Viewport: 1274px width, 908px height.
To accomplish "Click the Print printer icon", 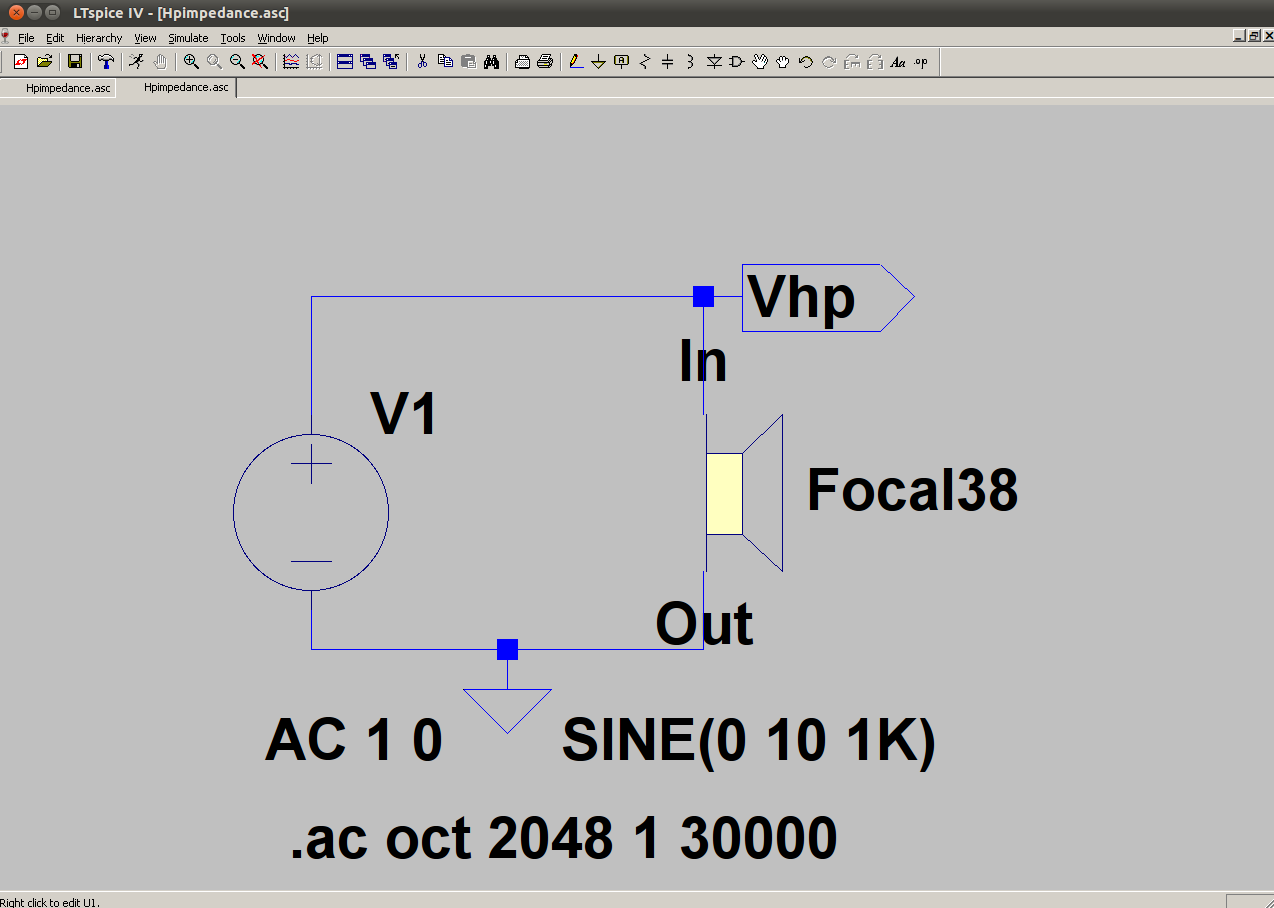I will pyautogui.click(x=545, y=62).
